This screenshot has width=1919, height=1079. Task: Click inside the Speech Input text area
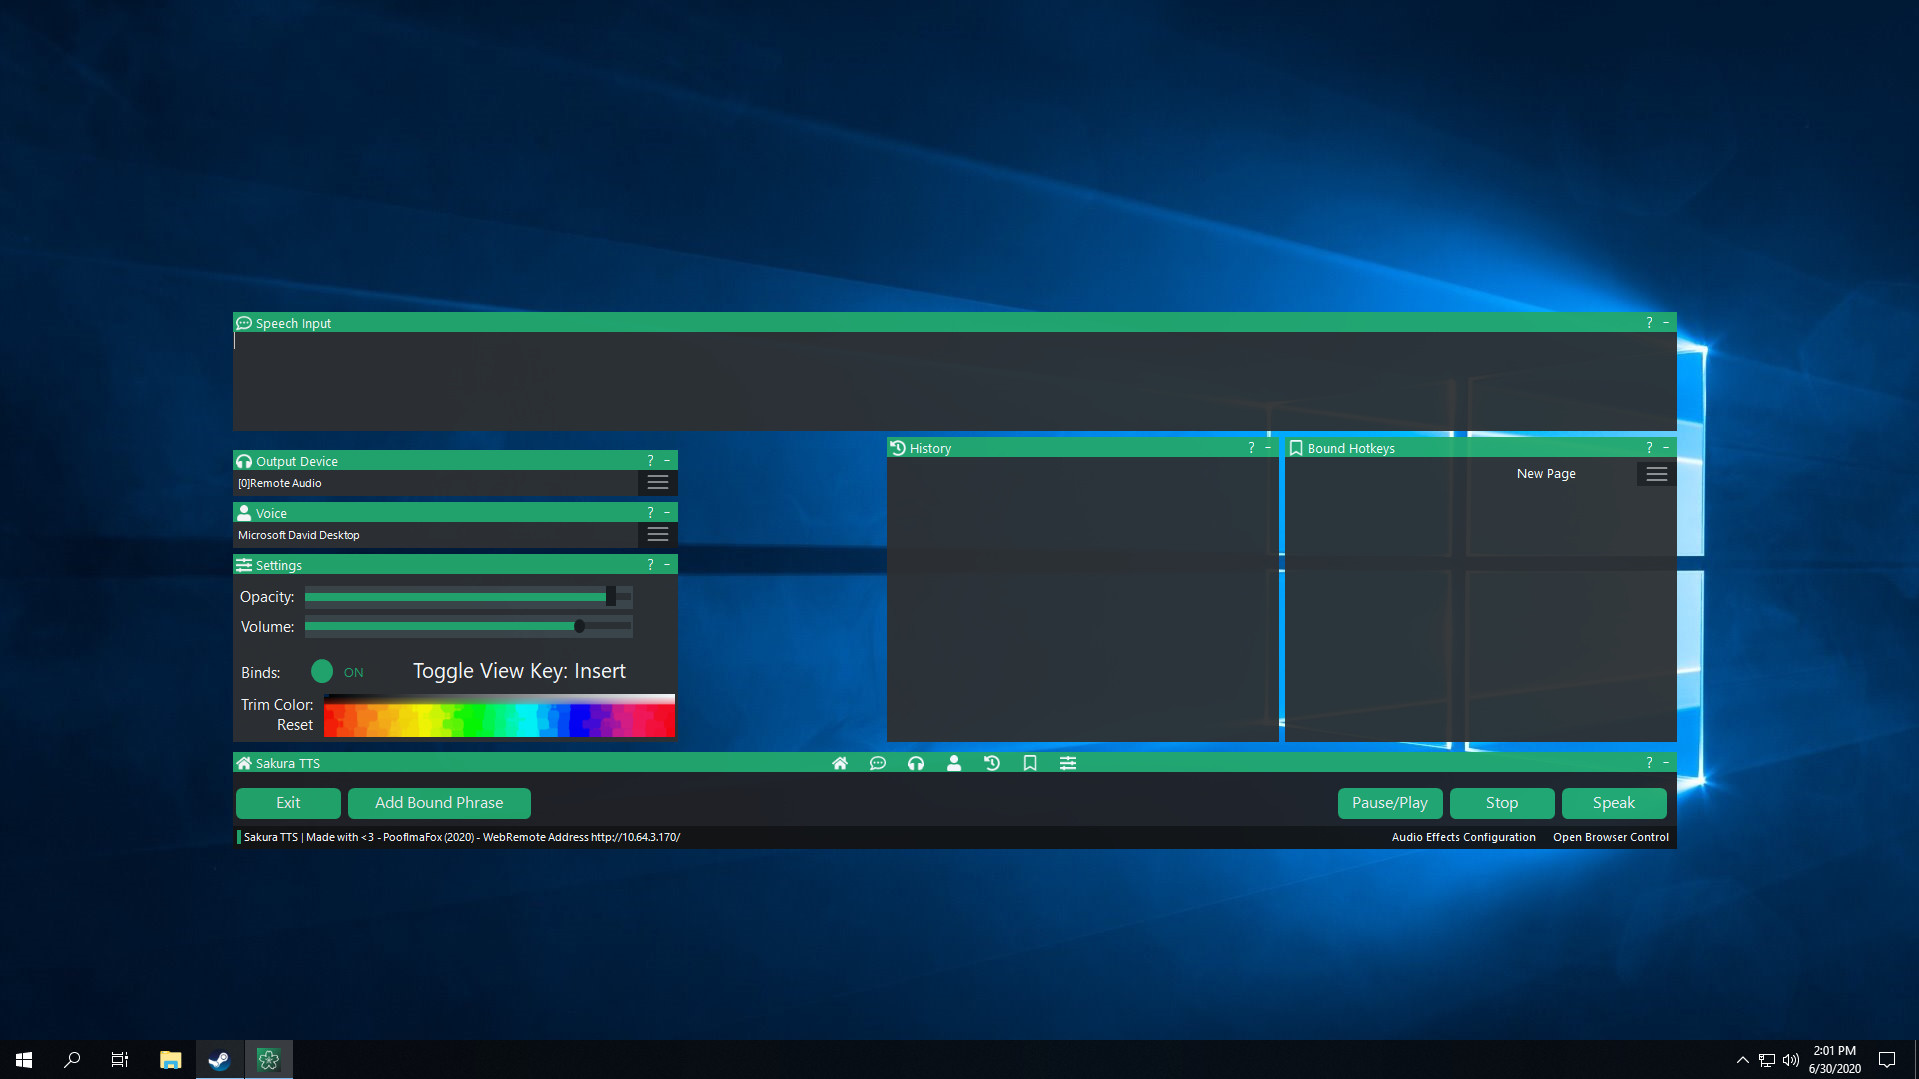(x=954, y=381)
